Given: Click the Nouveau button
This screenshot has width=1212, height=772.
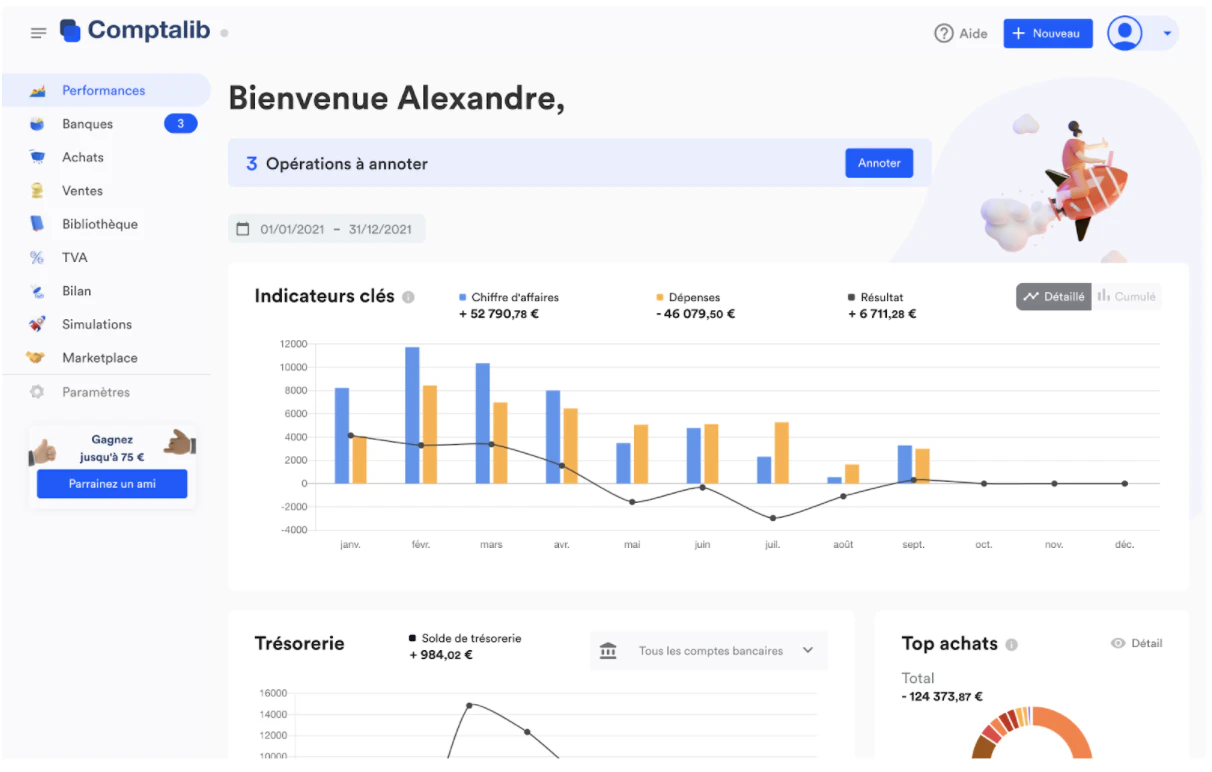Looking at the screenshot, I should (x=1048, y=33).
